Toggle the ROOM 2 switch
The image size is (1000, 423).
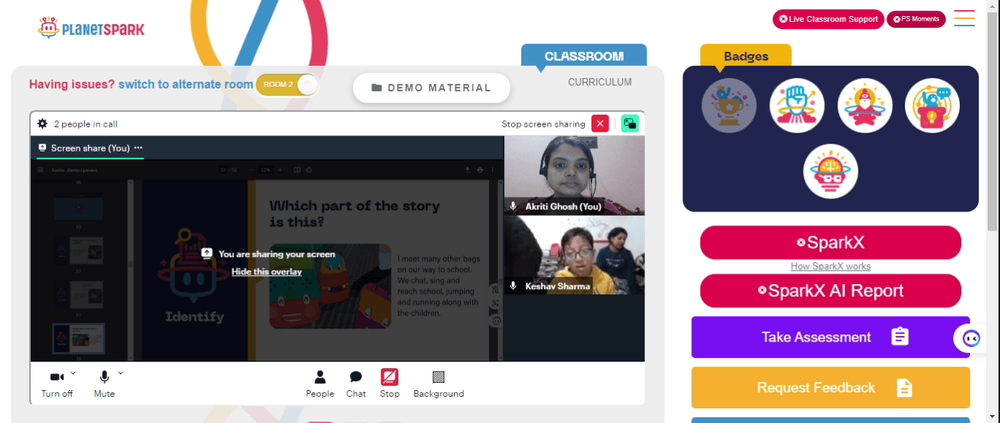click(x=286, y=85)
